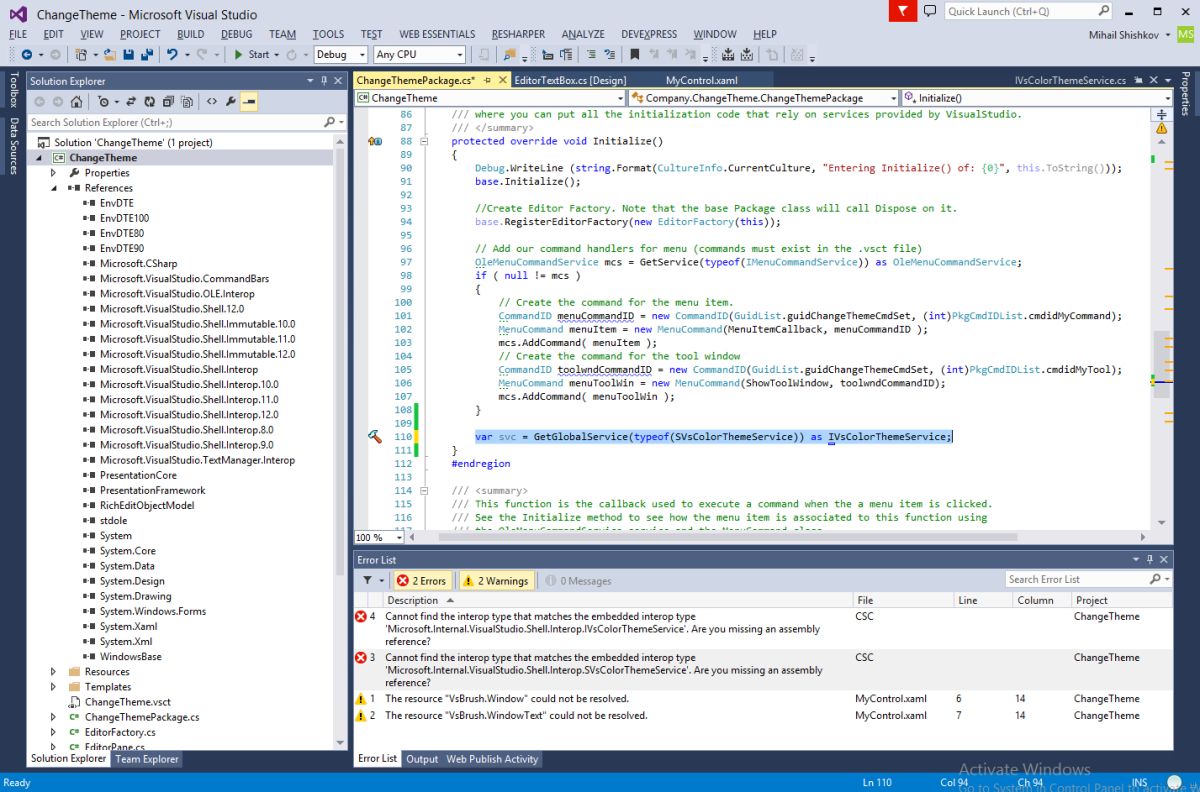
Task: Switch to the MyControl.xaml tab
Action: click(700, 80)
